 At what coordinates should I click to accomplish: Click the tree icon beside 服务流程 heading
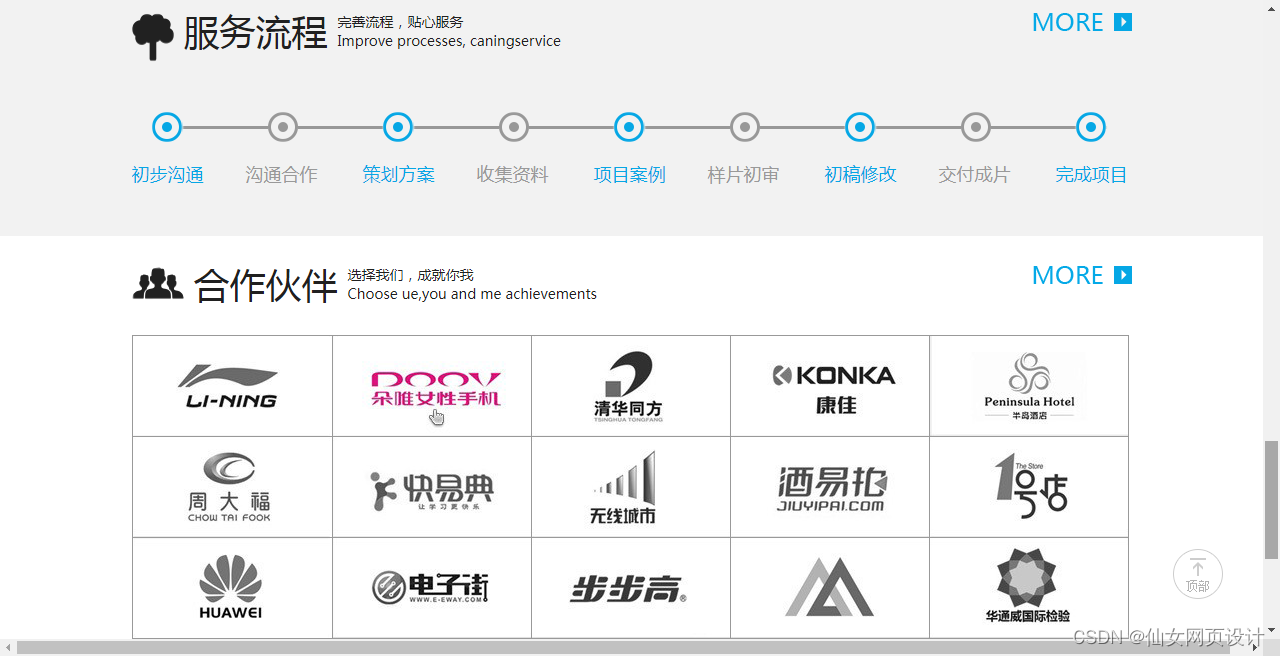coord(152,33)
